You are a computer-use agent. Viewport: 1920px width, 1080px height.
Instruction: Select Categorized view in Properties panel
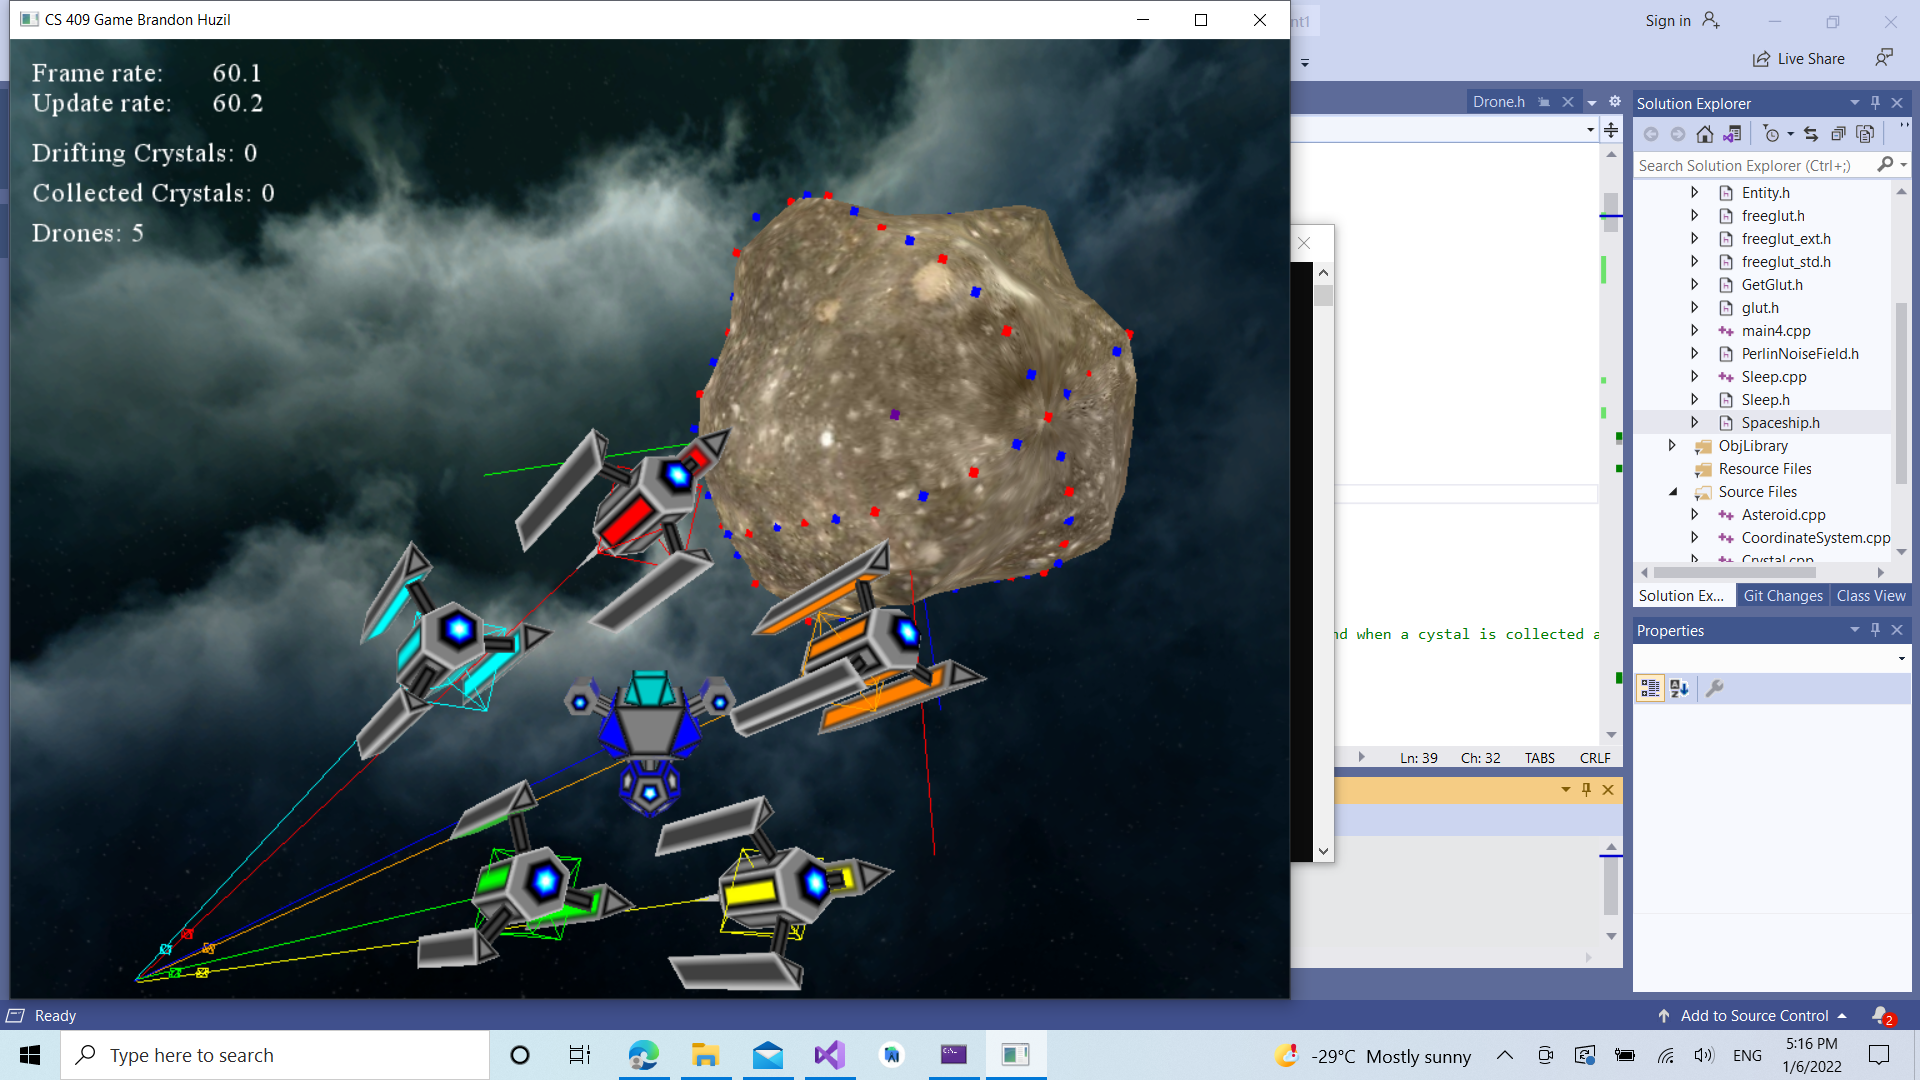pos(1650,688)
